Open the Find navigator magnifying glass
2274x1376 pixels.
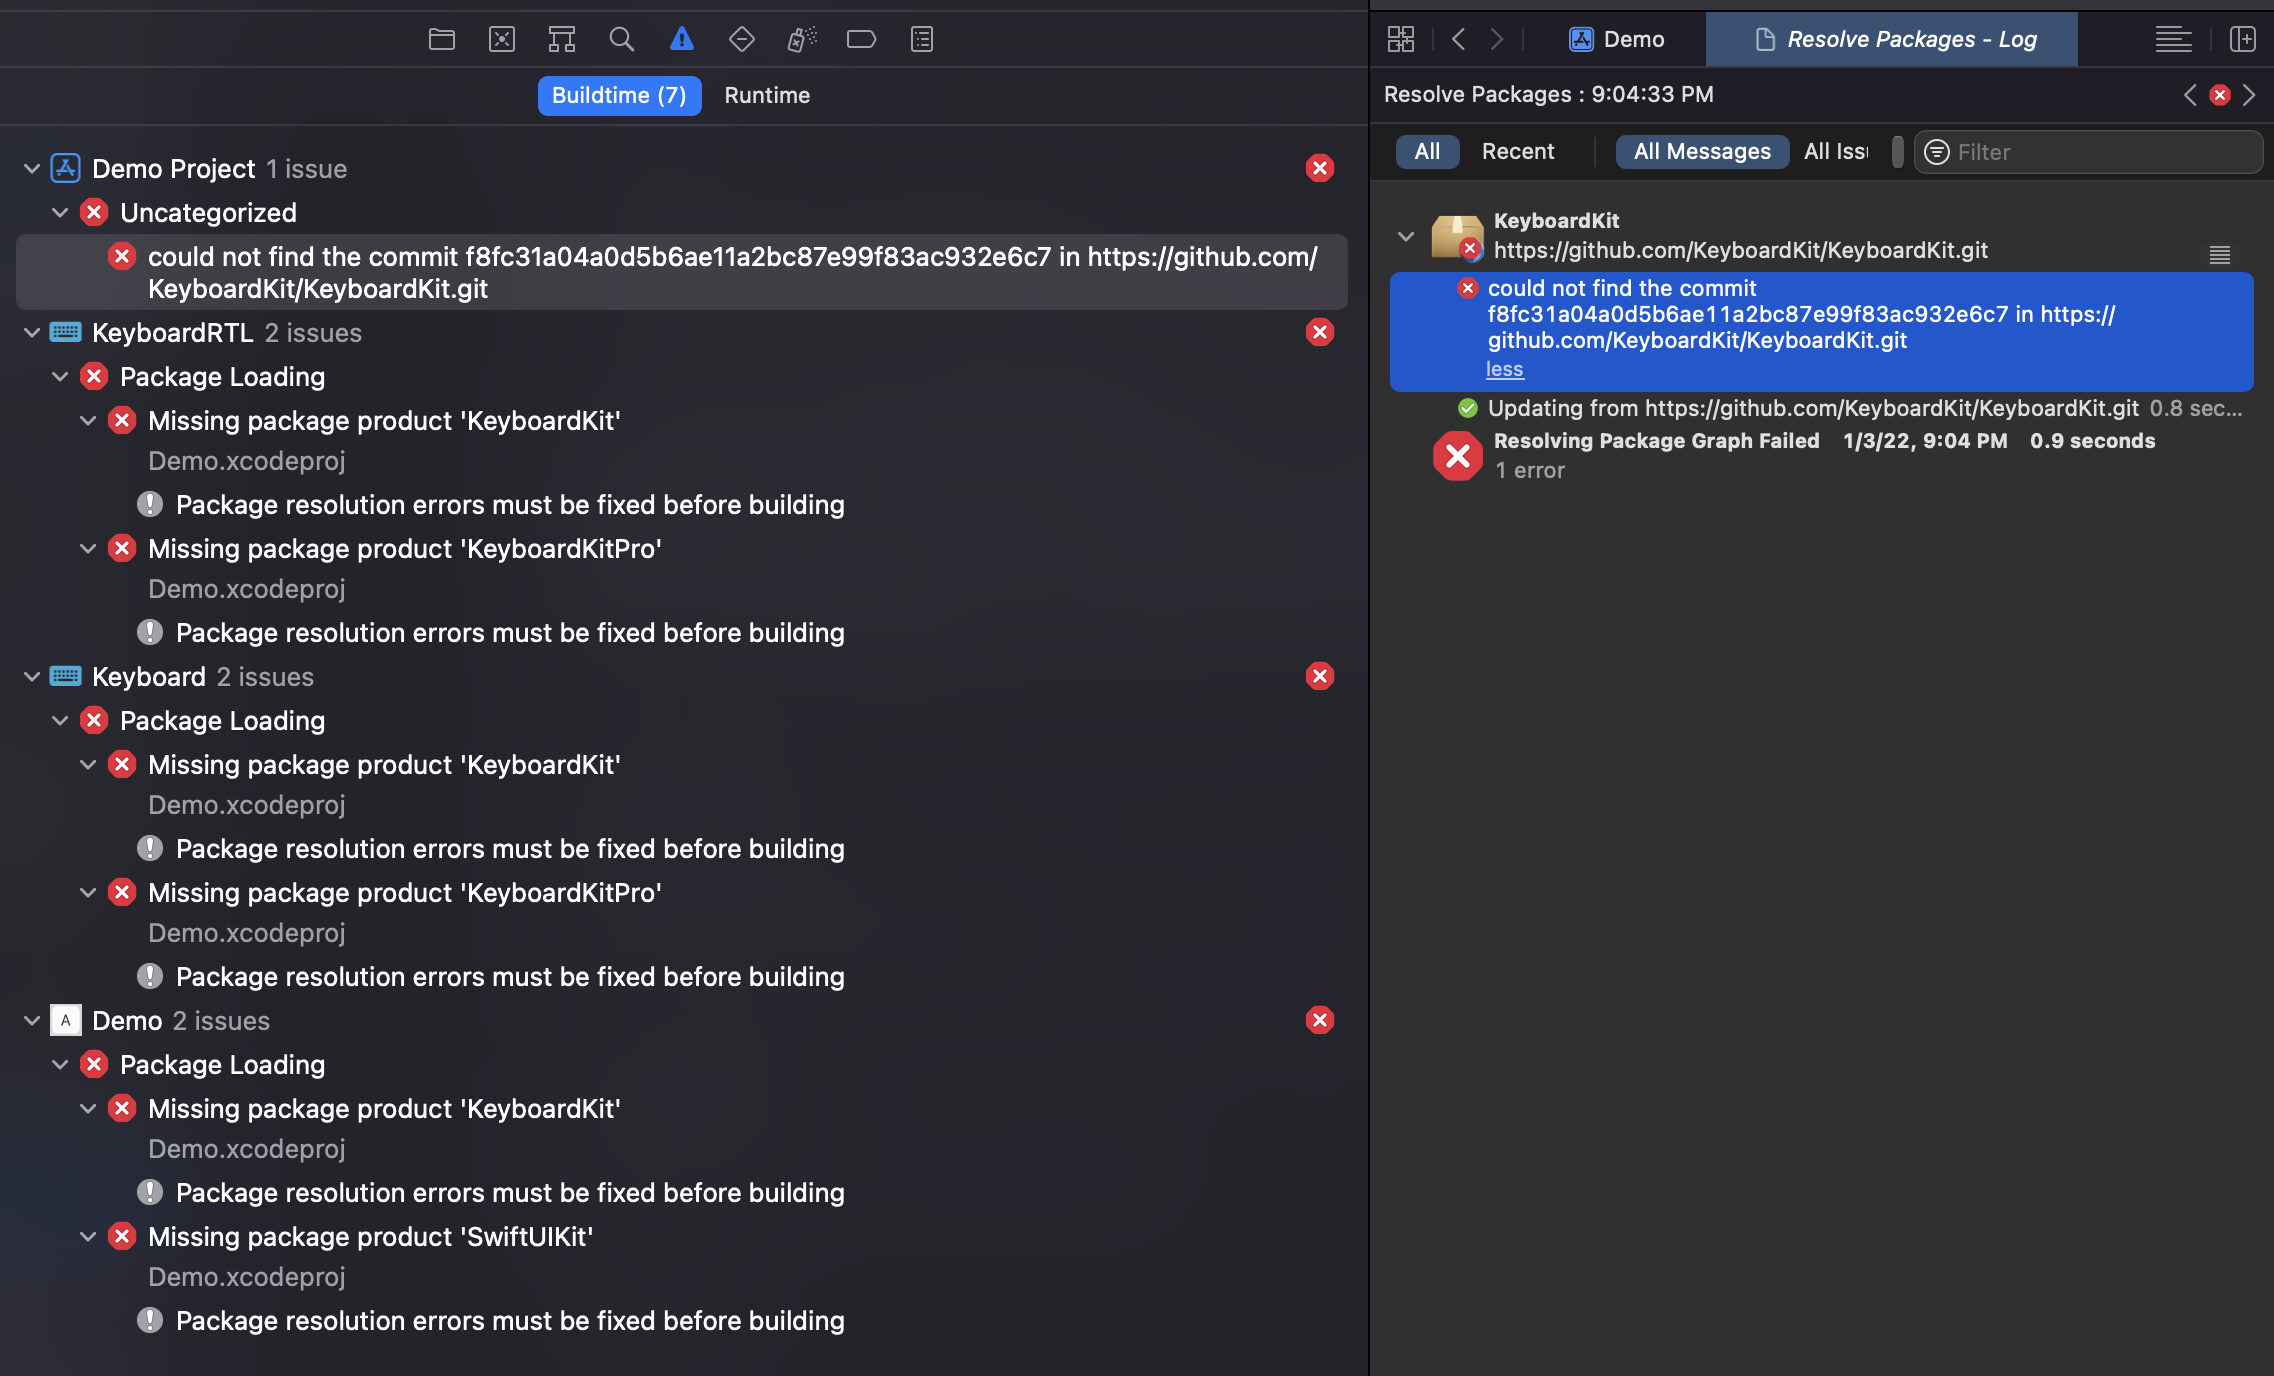pyautogui.click(x=621, y=38)
